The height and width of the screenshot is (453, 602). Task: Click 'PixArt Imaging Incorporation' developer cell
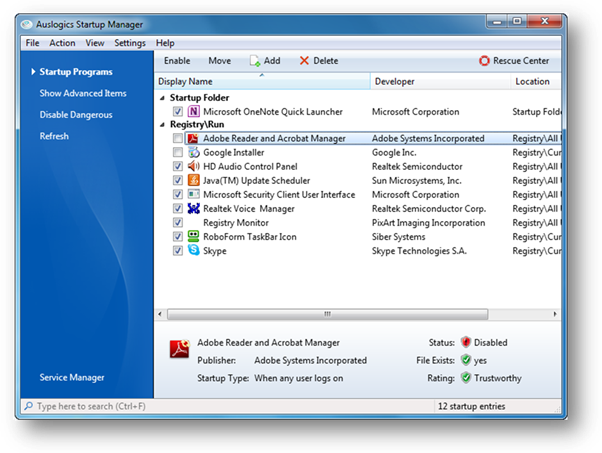tap(428, 223)
